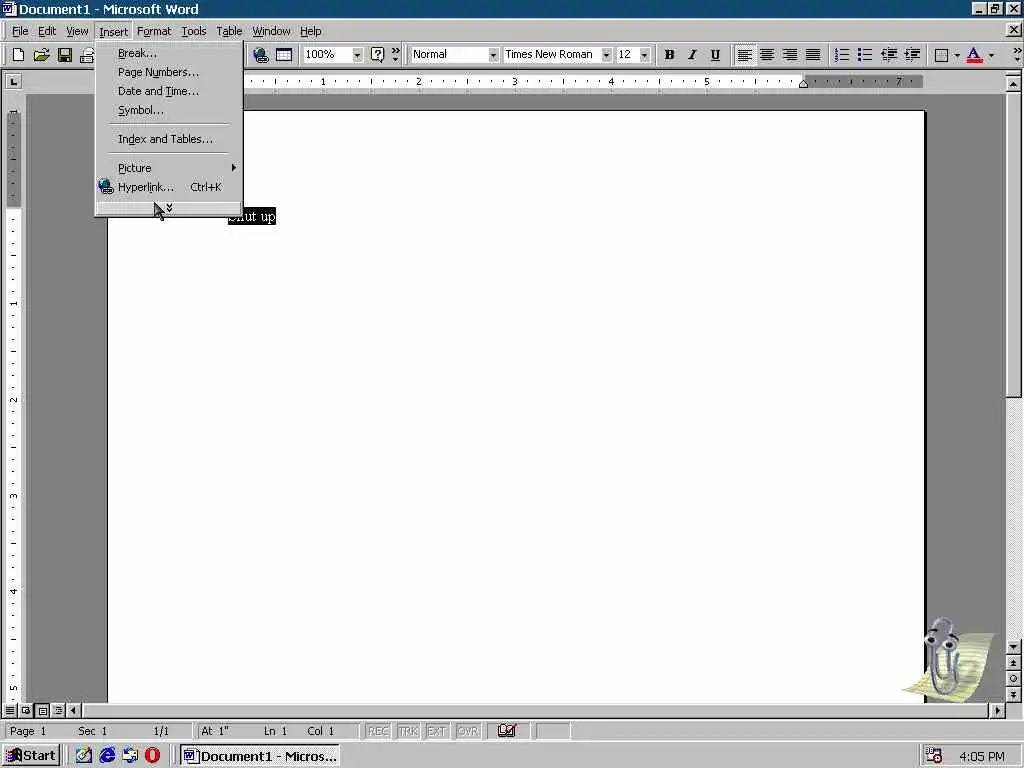Click the Bullets list icon
Screen dimensions: 1024x768
pyautogui.click(x=865, y=55)
